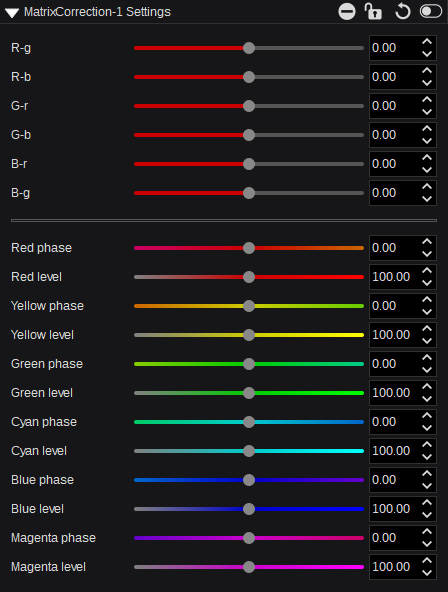This screenshot has height=592, width=448.
Task: Decrease R-b value with down arrow
Action: coord(427,83)
